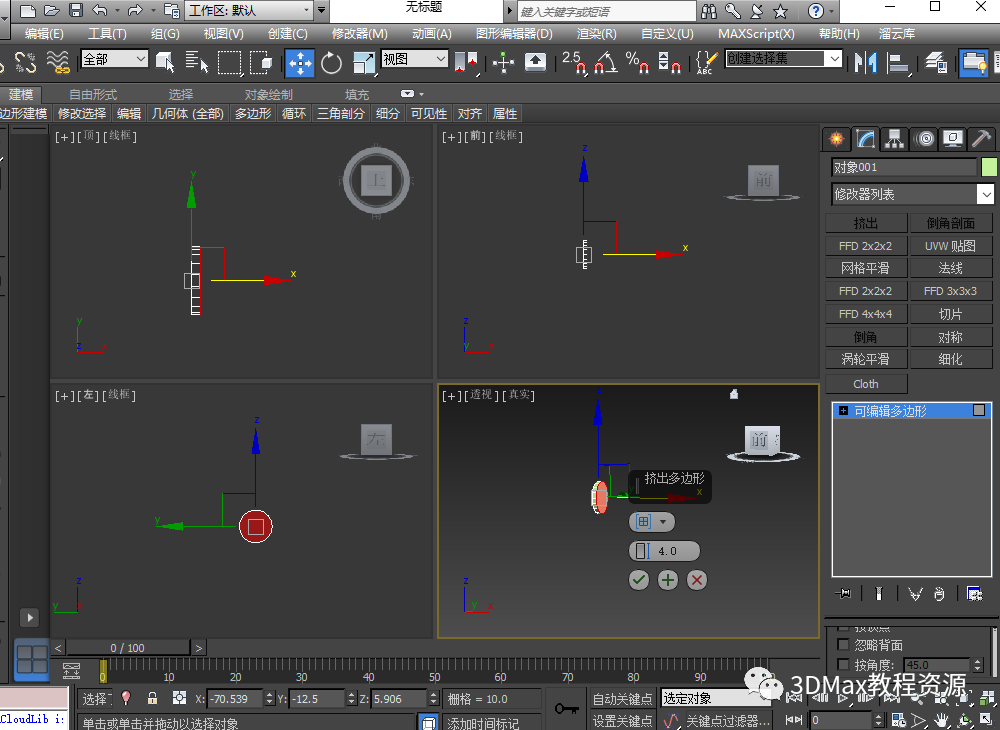Click the green object color swatch
1000x730 pixels.
pos(989,167)
